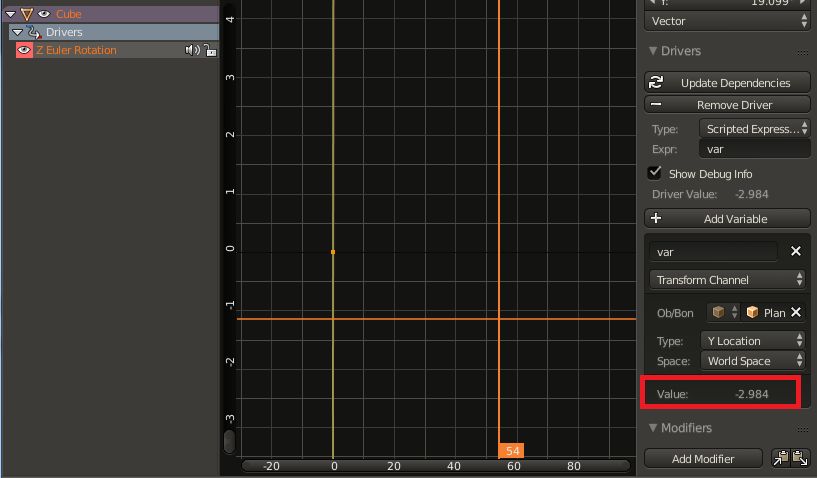Click the vertical scrollbar handle at the graph's left edge
This screenshot has height=478, width=817.
pos(230,441)
